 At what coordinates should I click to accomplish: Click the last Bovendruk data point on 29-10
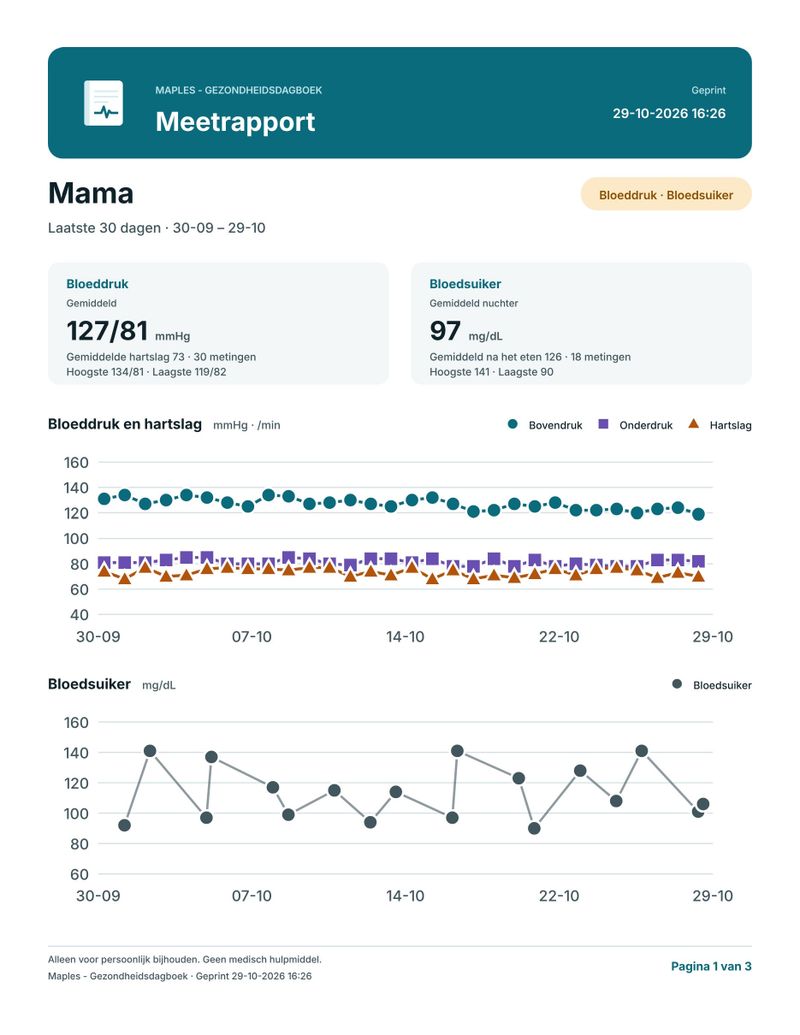coord(698,514)
